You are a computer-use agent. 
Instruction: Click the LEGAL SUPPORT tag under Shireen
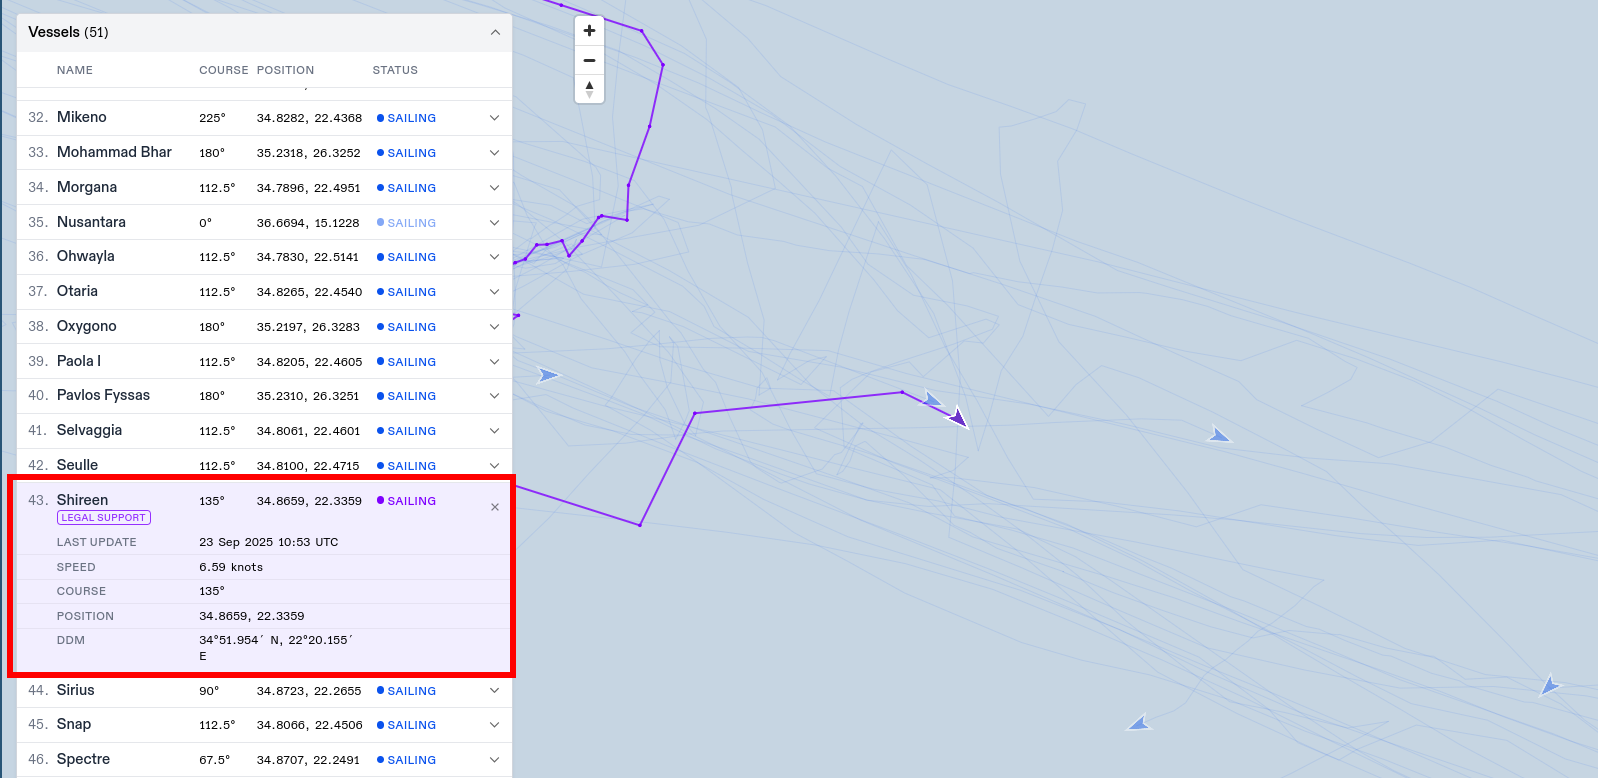tap(104, 518)
